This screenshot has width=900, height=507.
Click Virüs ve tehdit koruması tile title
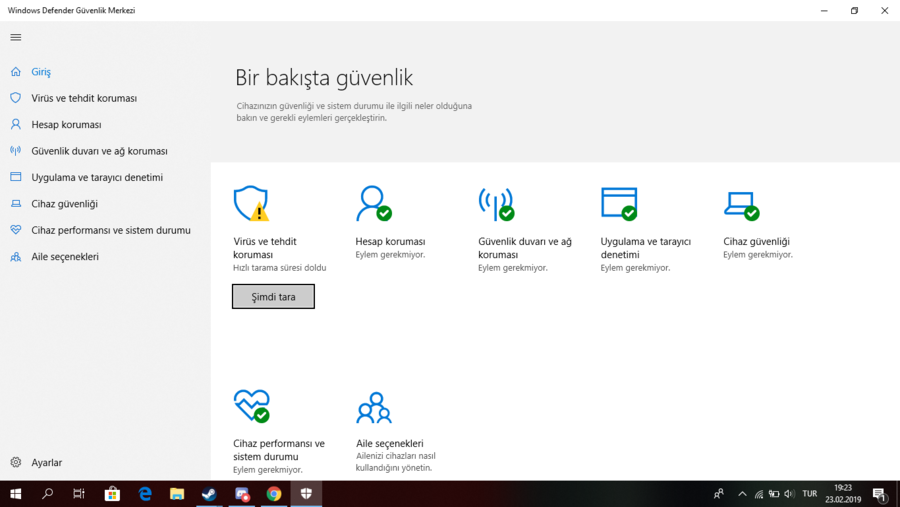tap(265, 248)
